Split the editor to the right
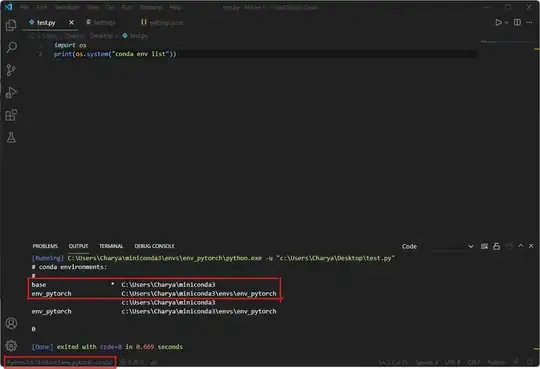The image size is (540, 369). [x=517, y=22]
